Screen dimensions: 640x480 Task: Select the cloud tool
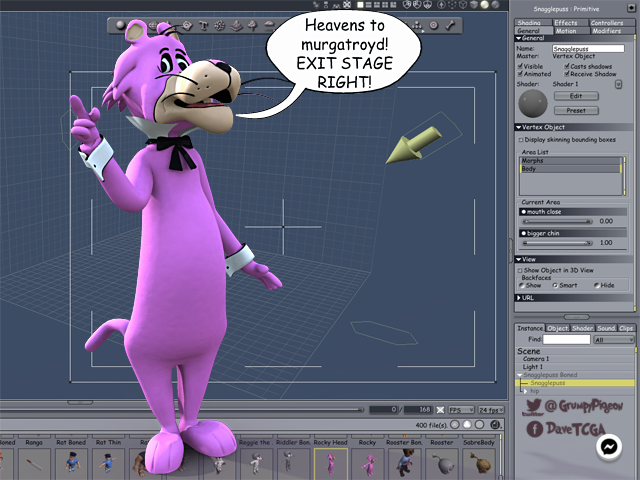(x=269, y=25)
